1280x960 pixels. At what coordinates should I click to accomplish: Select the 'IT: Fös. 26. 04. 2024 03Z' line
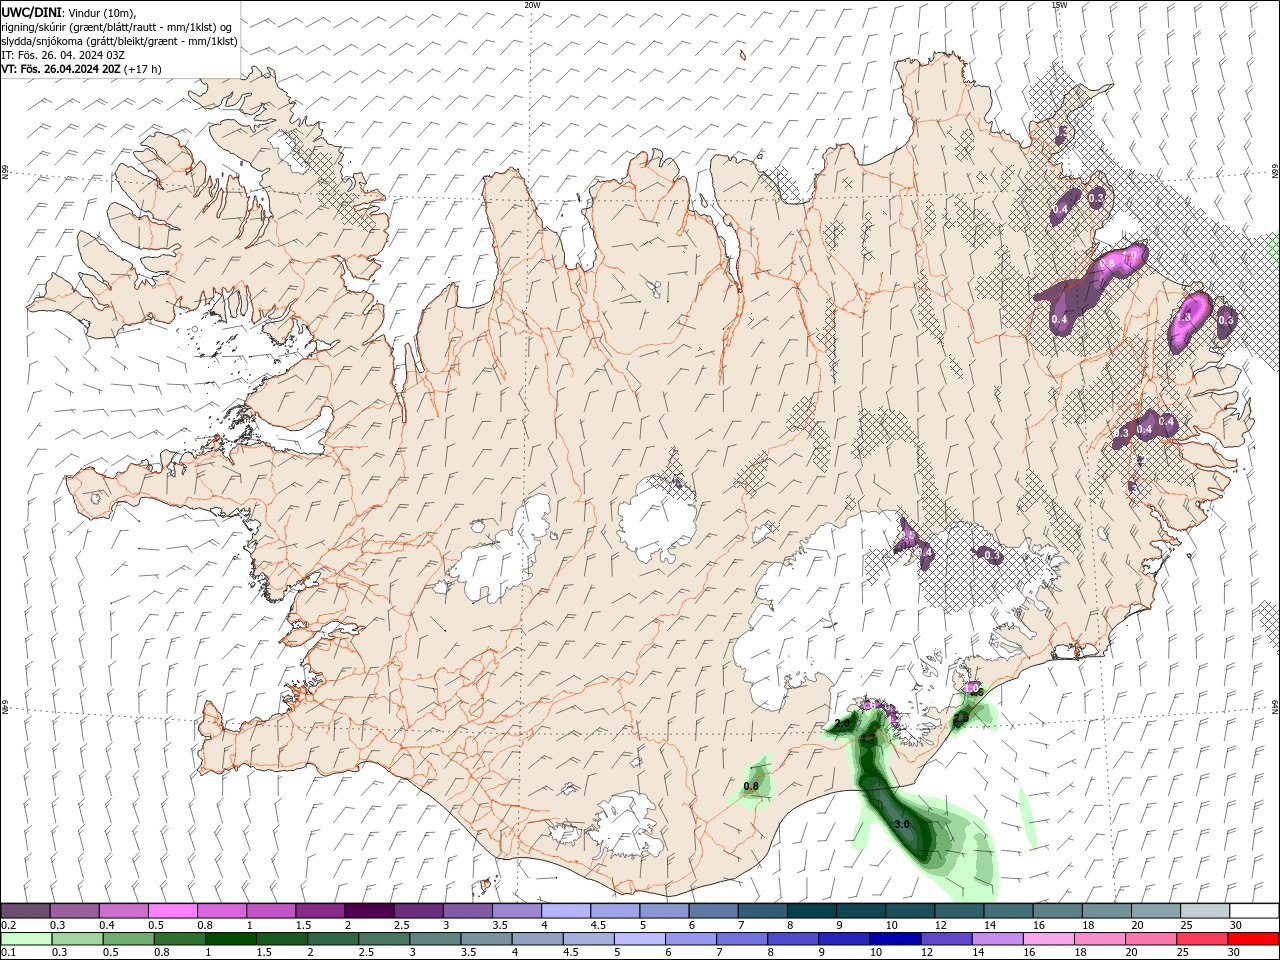tap(63, 55)
